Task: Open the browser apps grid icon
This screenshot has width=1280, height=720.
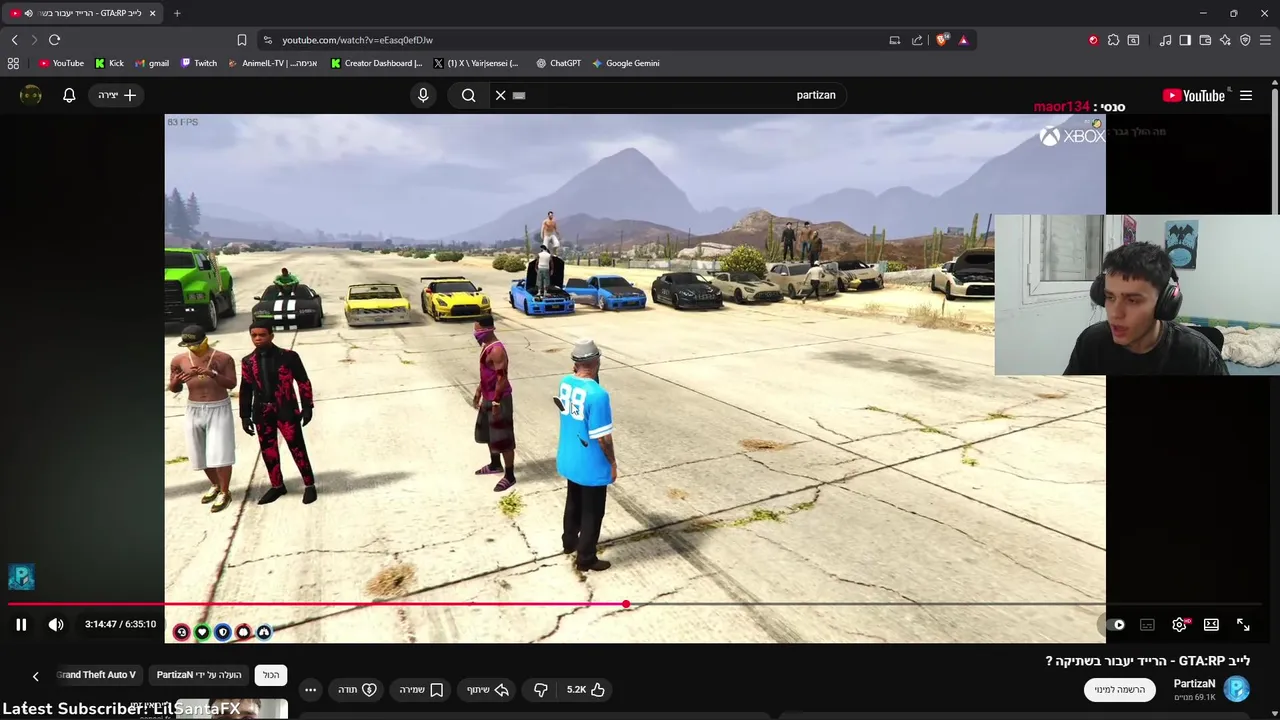Action: pos(13,63)
